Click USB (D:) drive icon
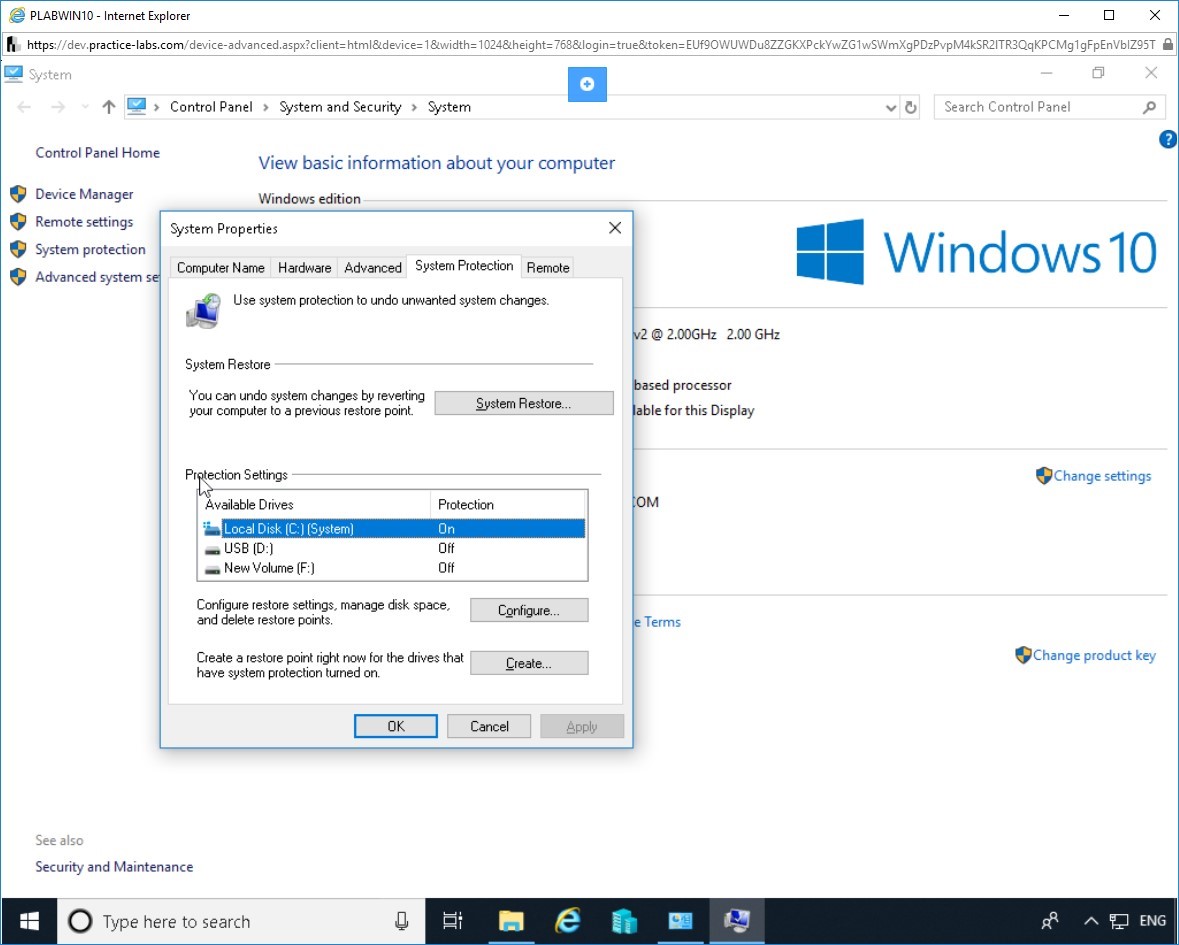This screenshot has height=945, width=1179. [212, 549]
